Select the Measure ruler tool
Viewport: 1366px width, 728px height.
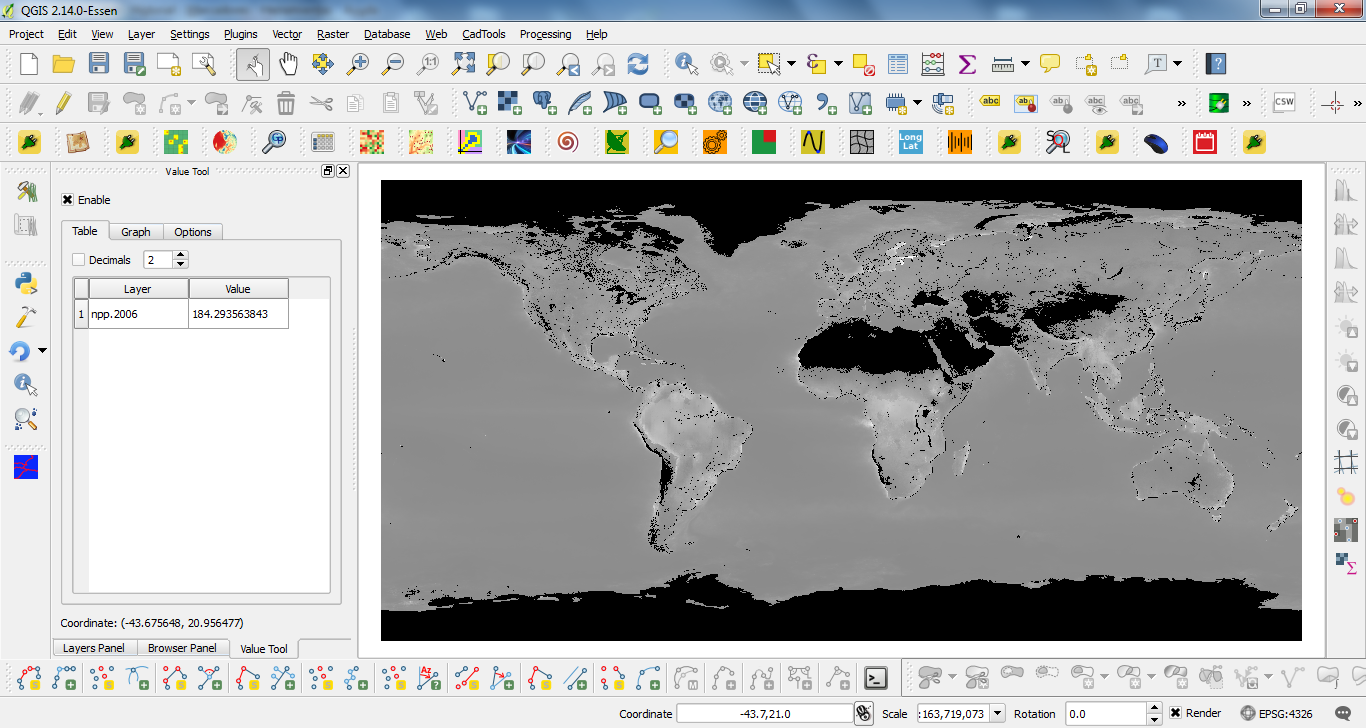(x=1003, y=64)
